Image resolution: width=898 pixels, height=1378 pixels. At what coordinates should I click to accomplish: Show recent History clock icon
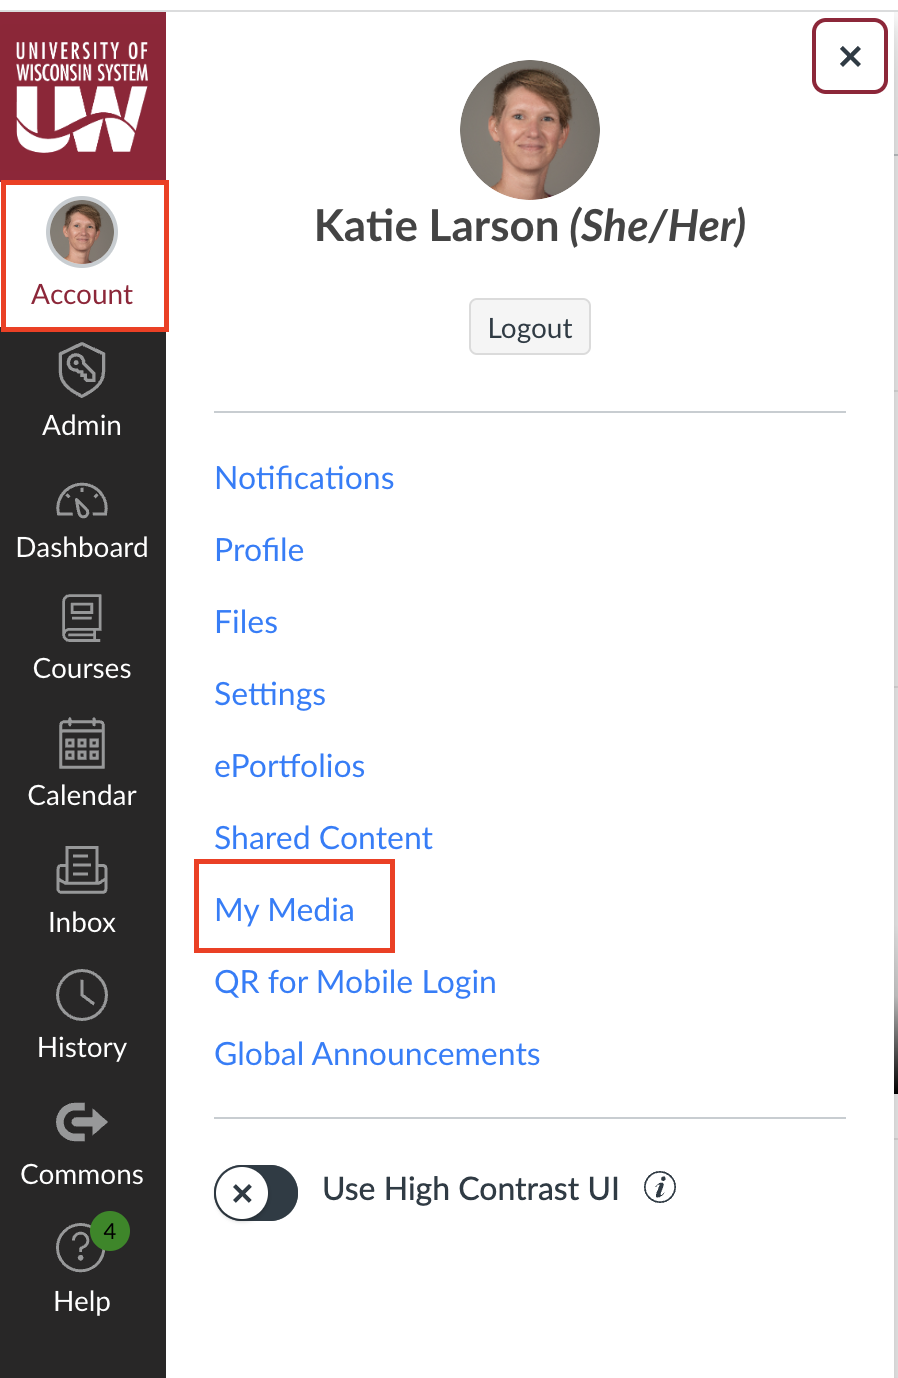82,995
